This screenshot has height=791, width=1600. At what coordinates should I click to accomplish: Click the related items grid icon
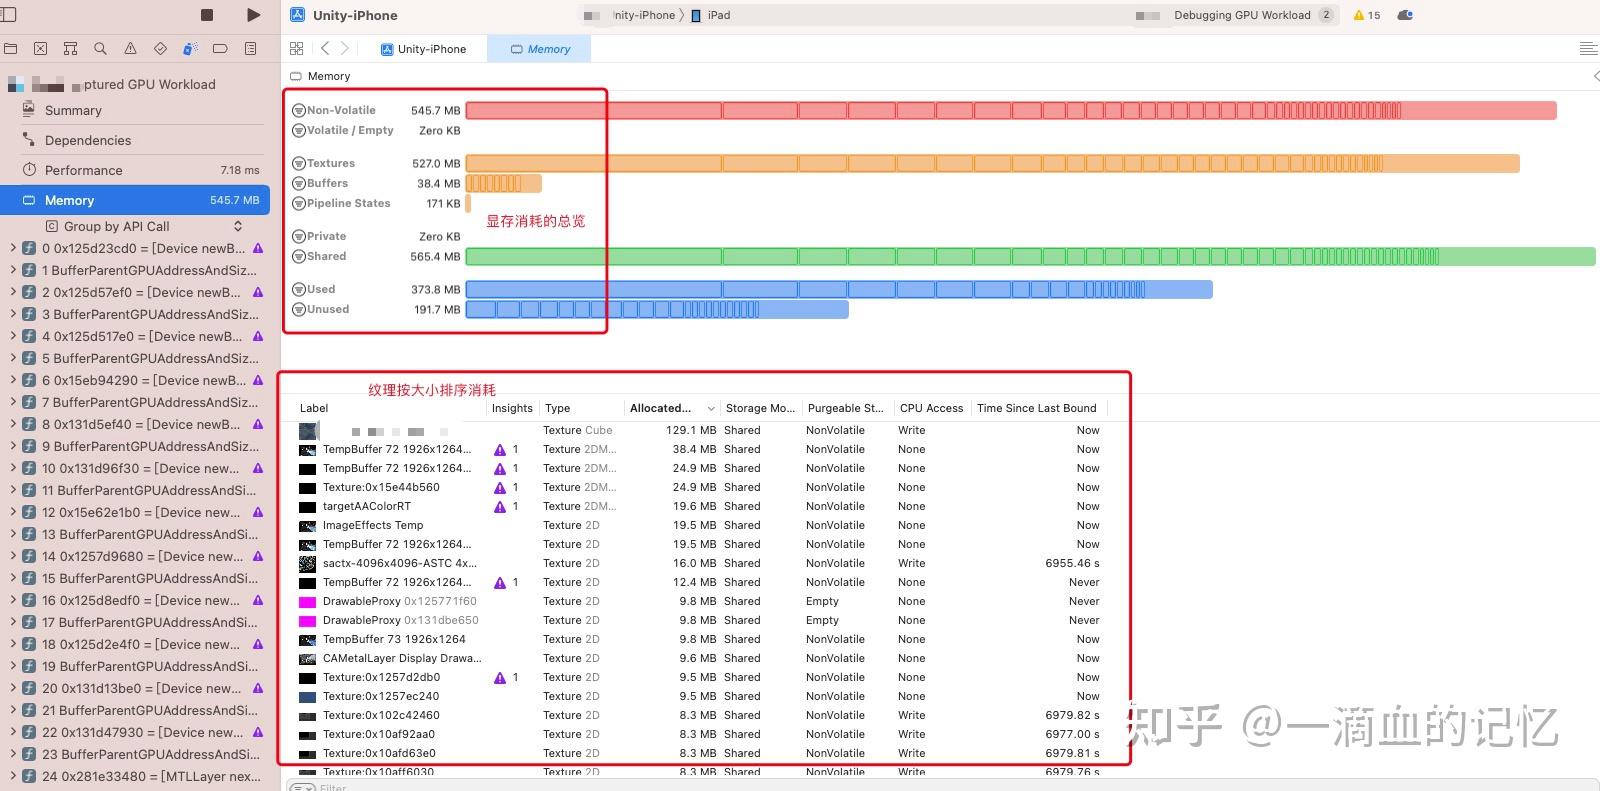tap(296, 48)
